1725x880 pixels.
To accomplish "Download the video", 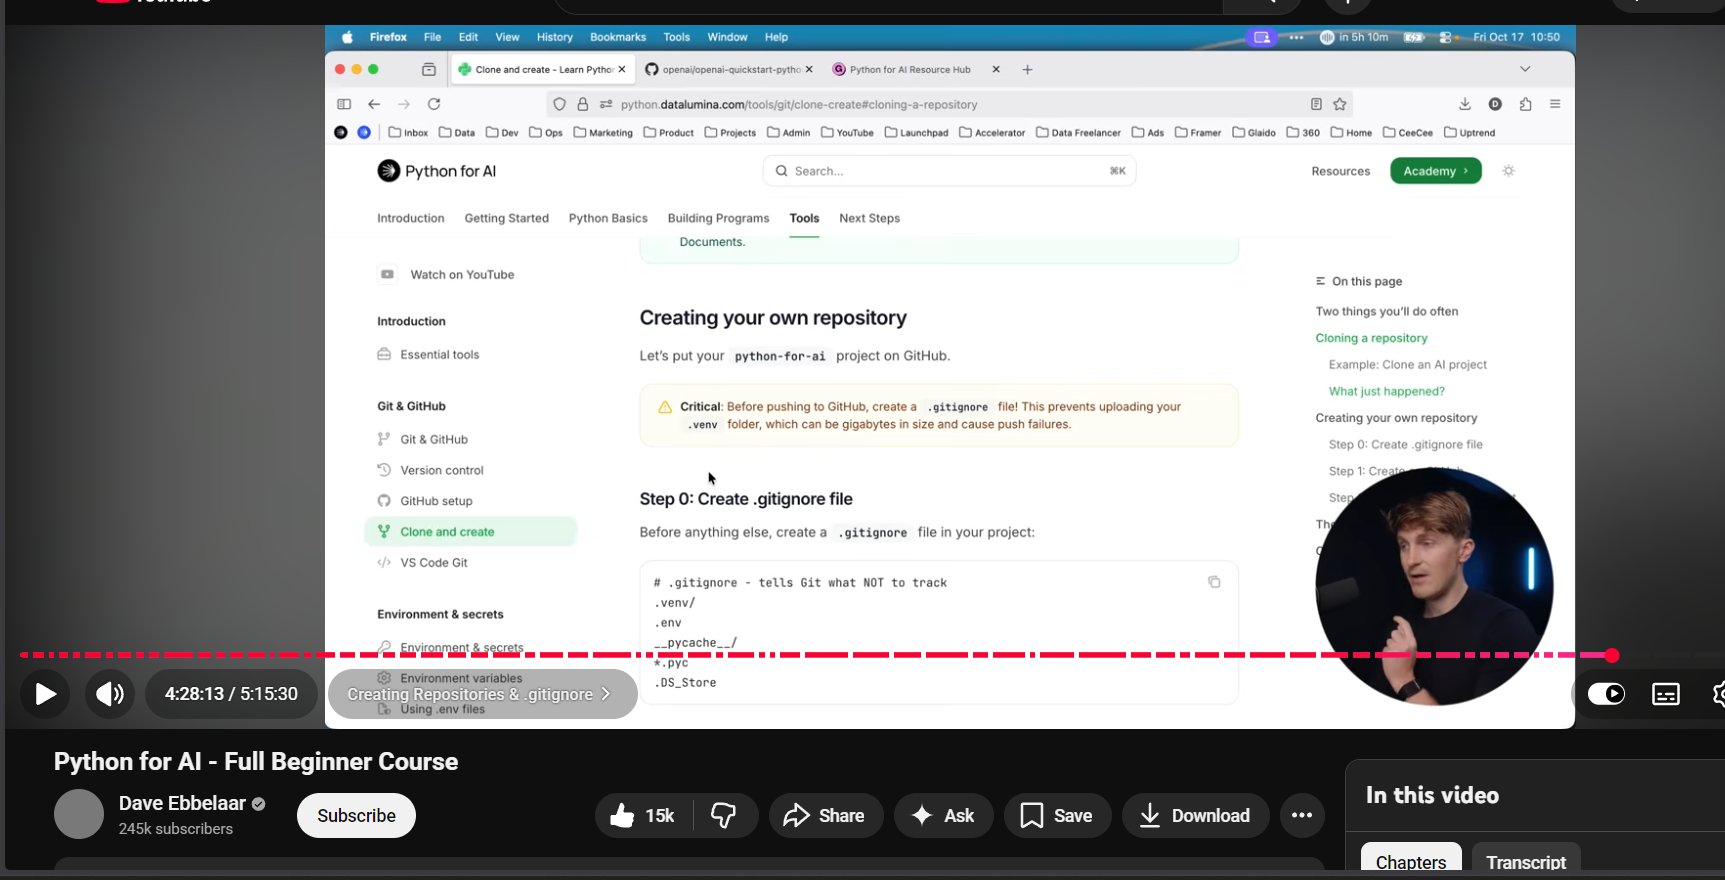I will (1196, 816).
